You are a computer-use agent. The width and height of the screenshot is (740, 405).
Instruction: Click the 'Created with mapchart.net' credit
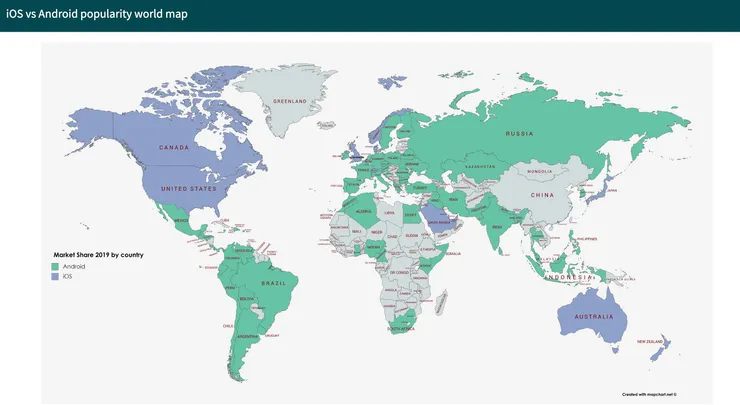(x=649, y=394)
